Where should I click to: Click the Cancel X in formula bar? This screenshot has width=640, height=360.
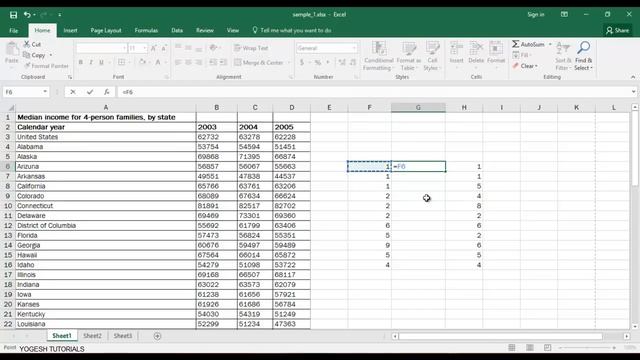pos(73,92)
